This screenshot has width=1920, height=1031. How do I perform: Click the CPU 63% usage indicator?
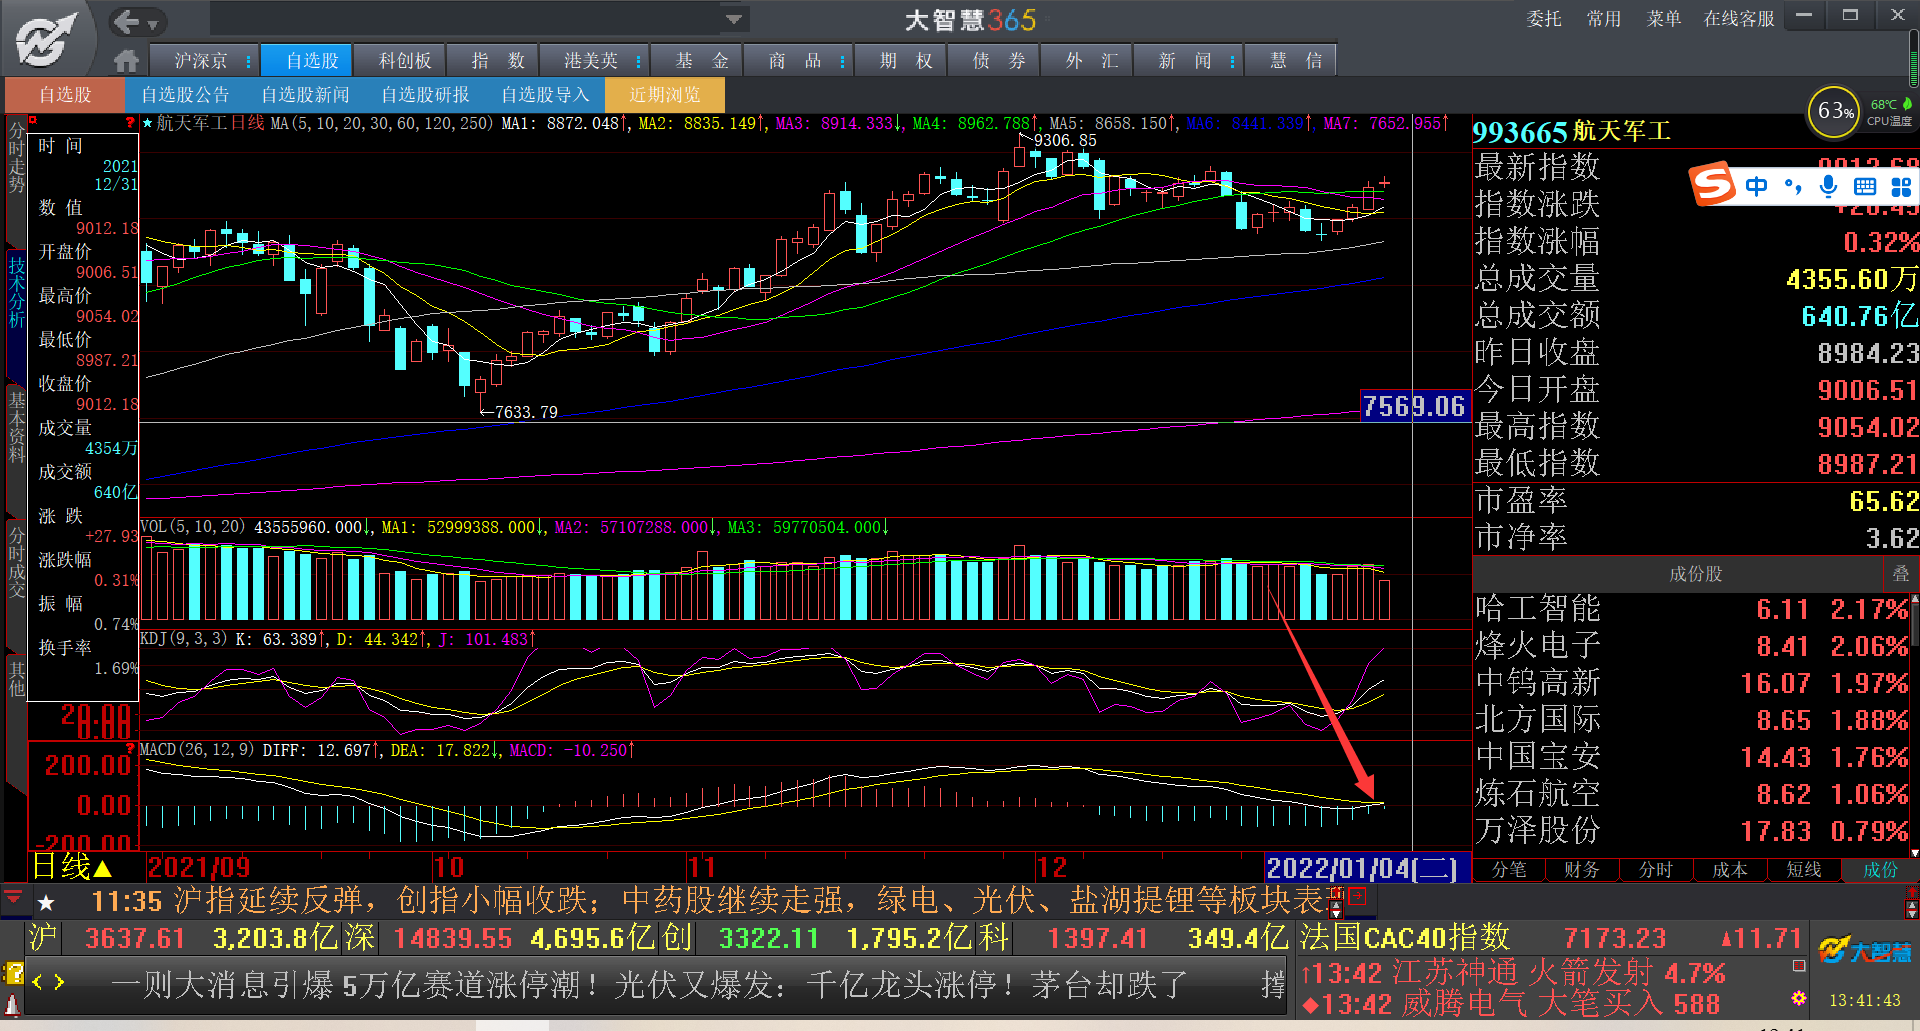click(1834, 112)
